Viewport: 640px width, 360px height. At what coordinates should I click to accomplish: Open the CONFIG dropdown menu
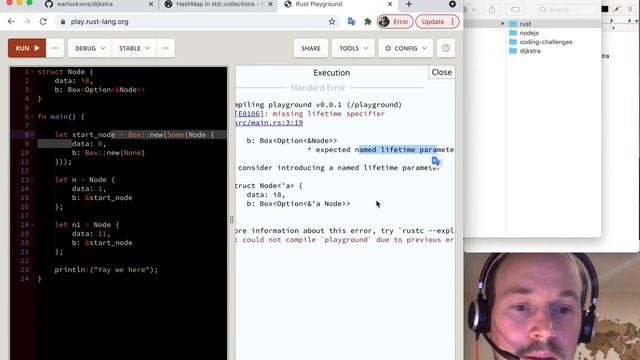[x=405, y=48]
